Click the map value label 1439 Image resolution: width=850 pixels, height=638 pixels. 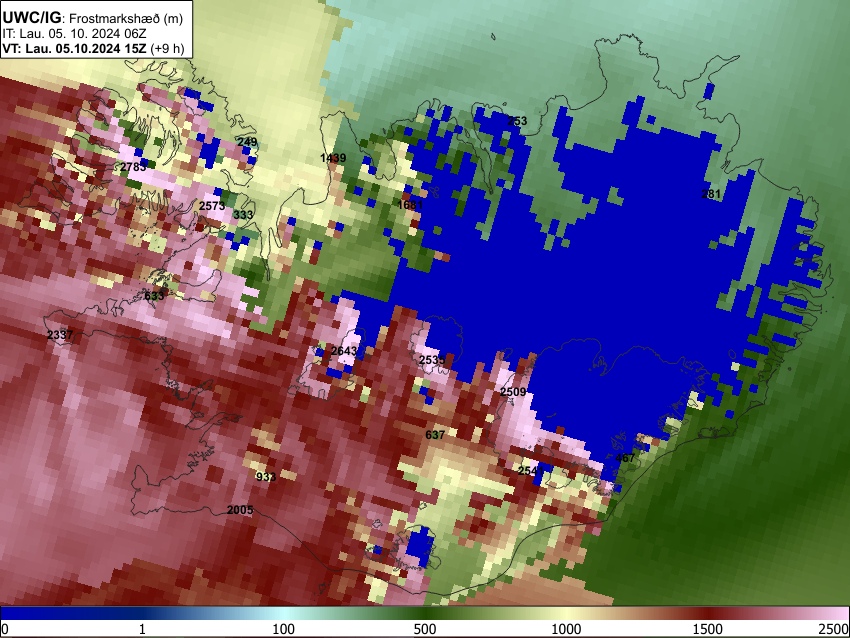[333, 158]
